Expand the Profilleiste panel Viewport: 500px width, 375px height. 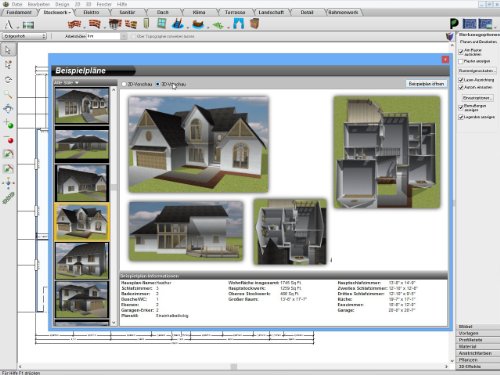coord(477,340)
